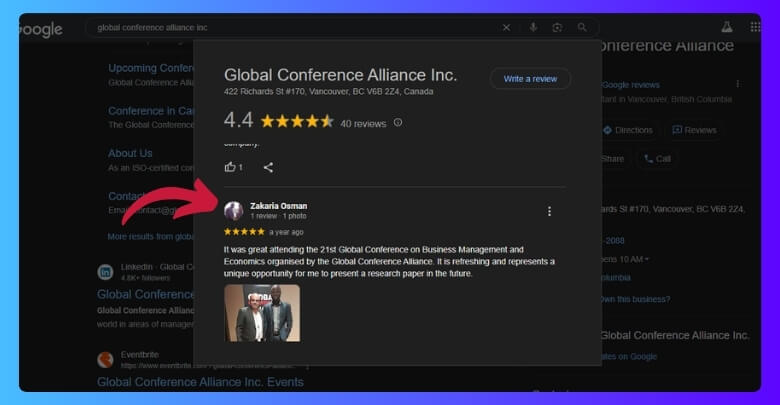Start voice search with microphone icon
The image size is (780, 405).
533,27
